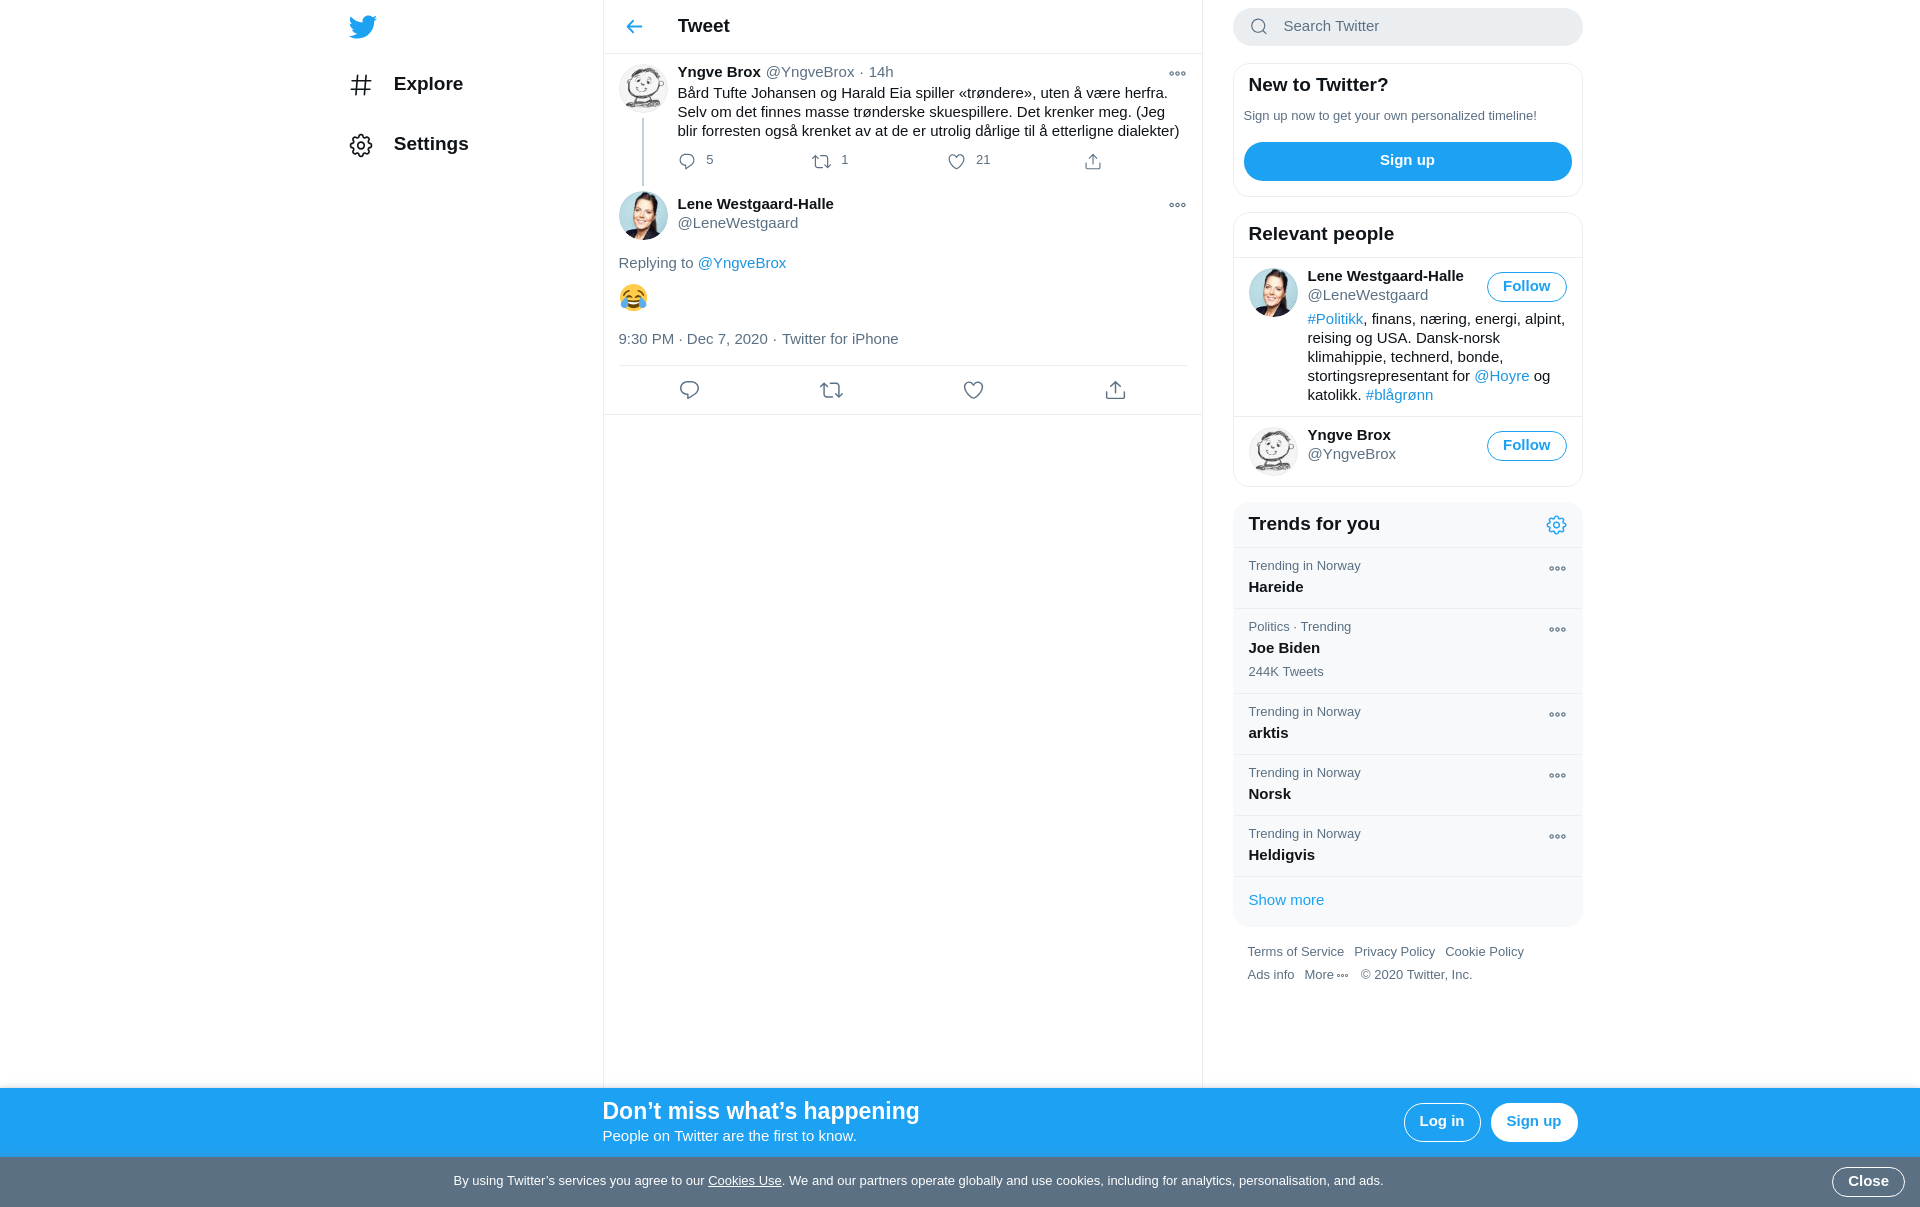Like Yngve Brox's tweet with 21 likes

click(x=956, y=161)
